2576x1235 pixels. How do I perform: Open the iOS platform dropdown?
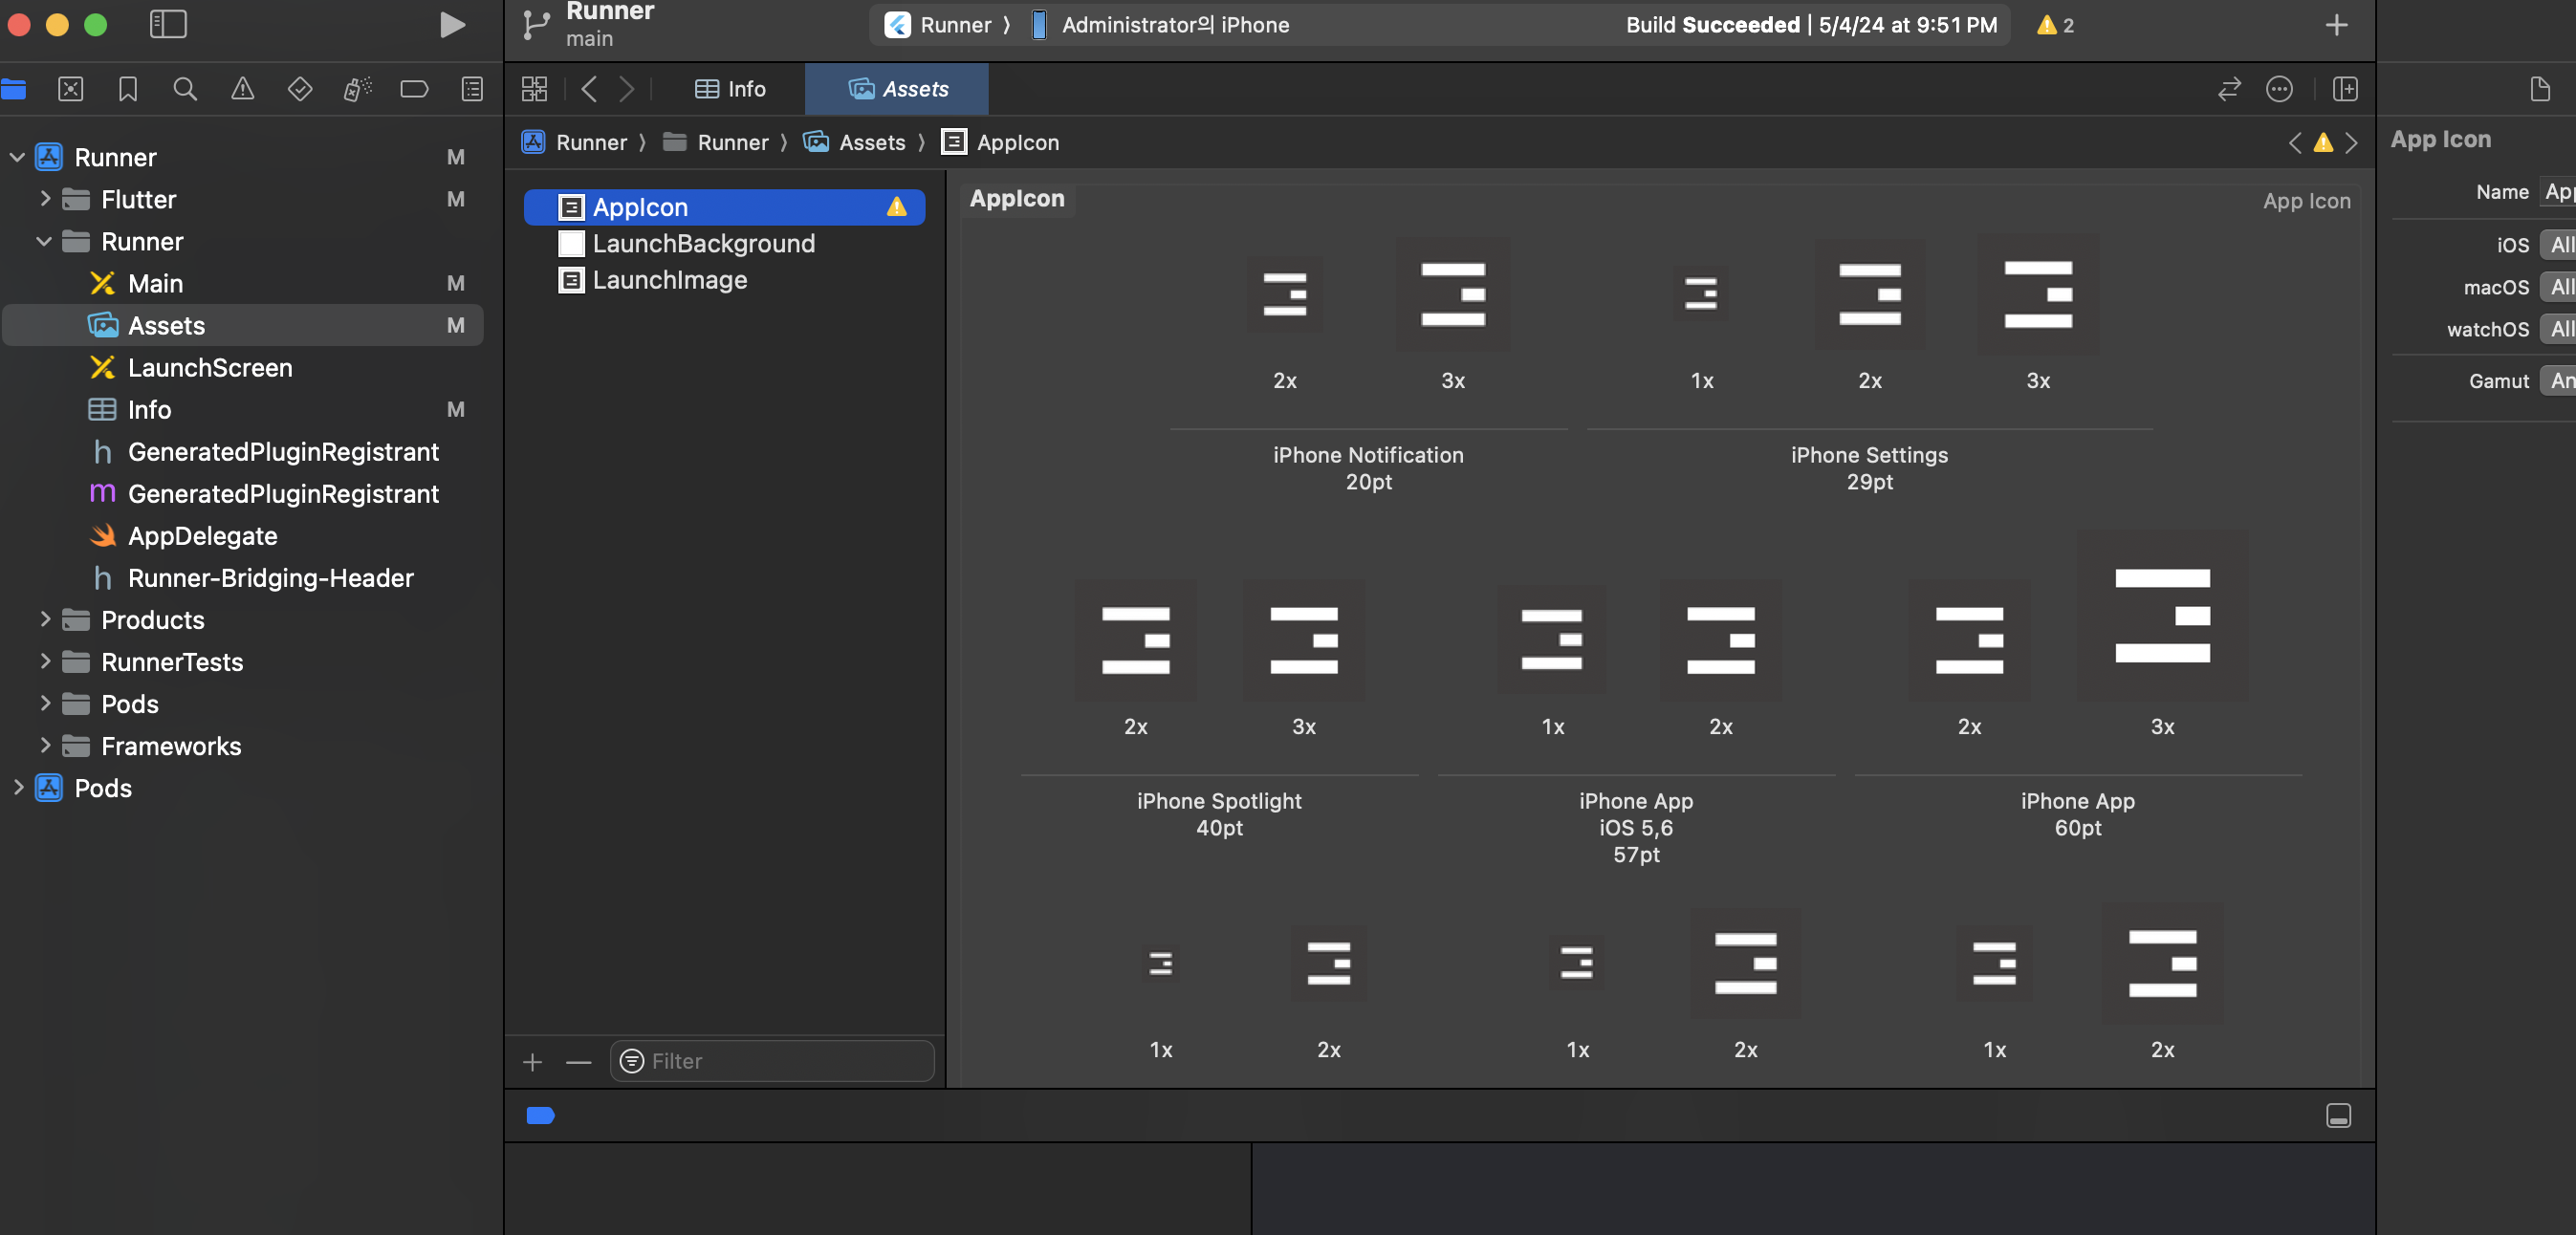[x=2559, y=245]
